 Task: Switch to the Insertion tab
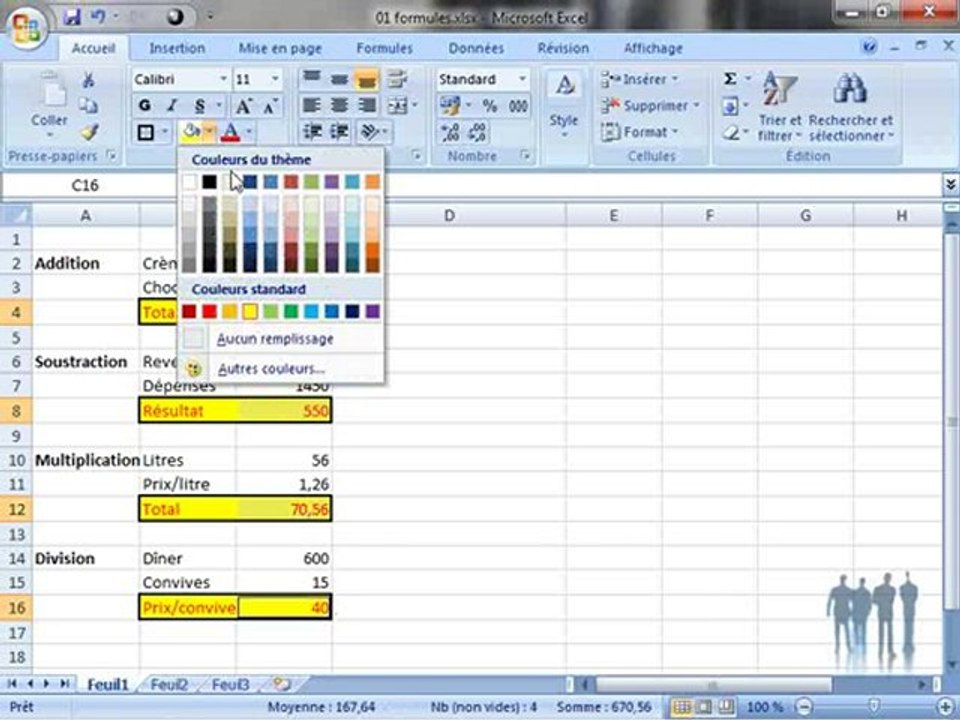pyautogui.click(x=177, y=48)
